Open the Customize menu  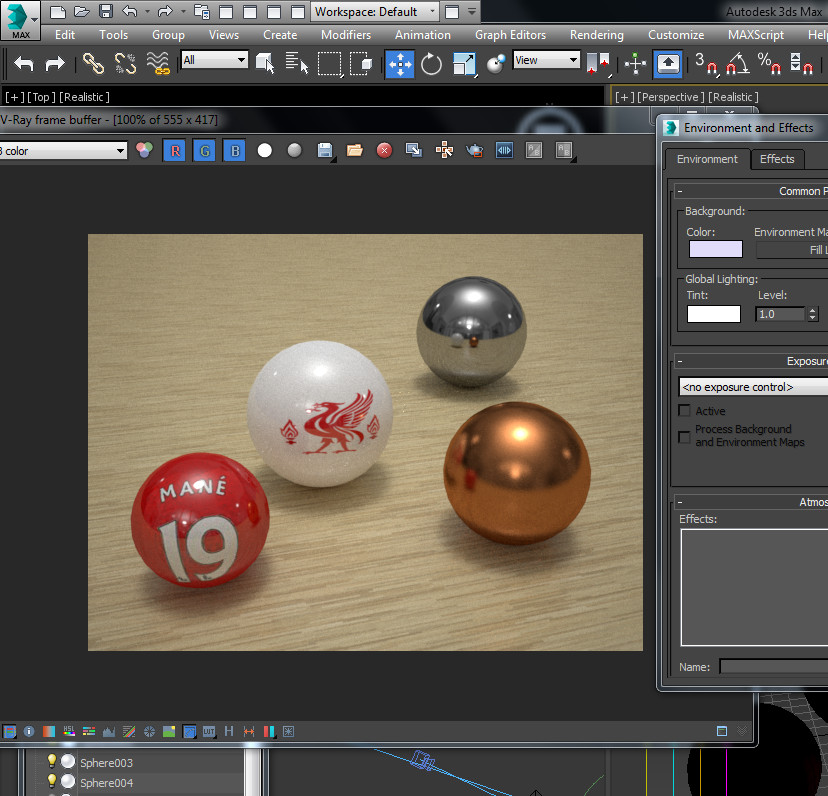(676, 35)
